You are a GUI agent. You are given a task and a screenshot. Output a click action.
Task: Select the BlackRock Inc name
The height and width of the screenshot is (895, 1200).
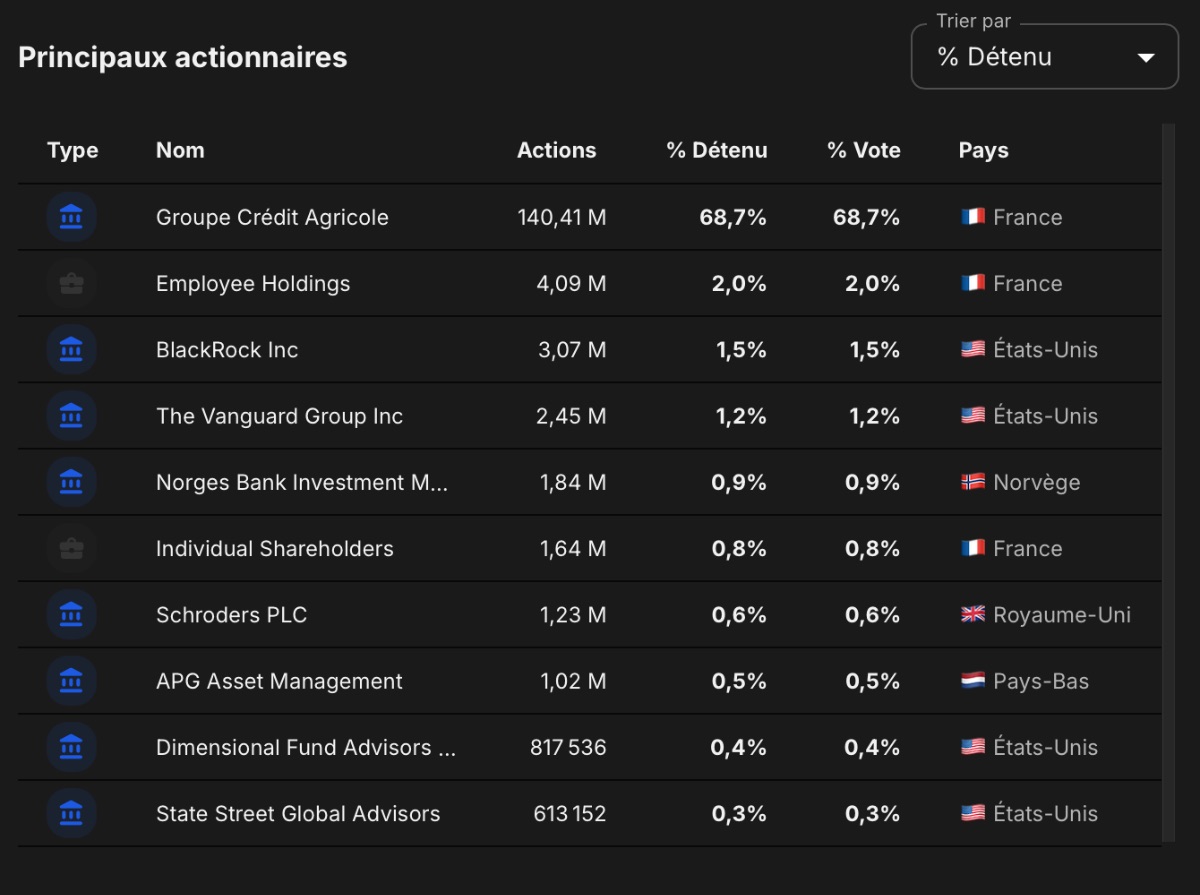pos(227,350)
